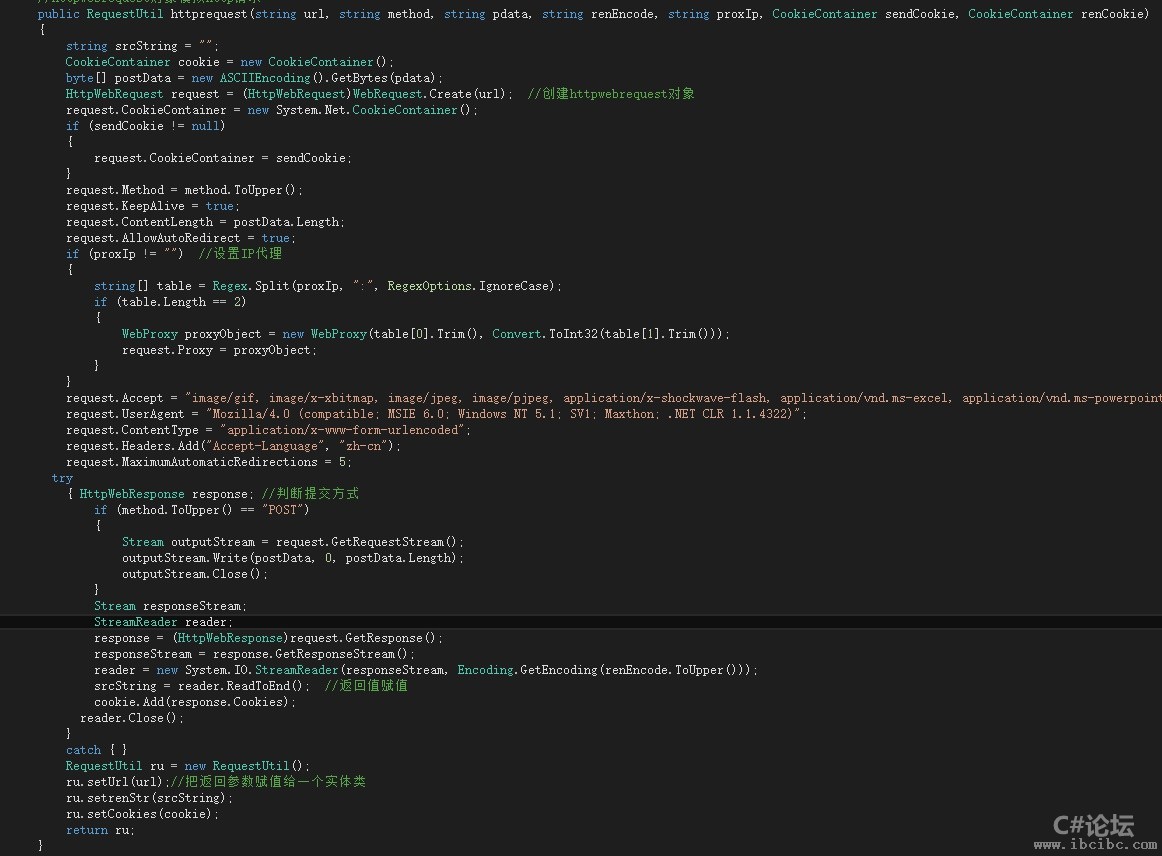The image size is (1162, 856).
Task: Place cursor on request.Proxy assignment line
Action: 218,350
